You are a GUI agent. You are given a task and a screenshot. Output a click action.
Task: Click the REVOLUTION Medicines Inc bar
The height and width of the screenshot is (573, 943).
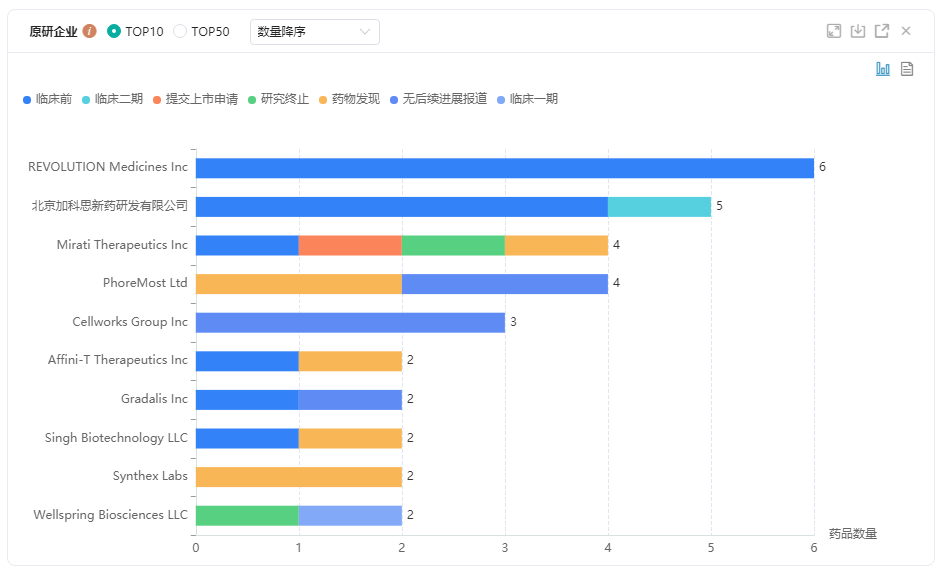pos(504,168)
